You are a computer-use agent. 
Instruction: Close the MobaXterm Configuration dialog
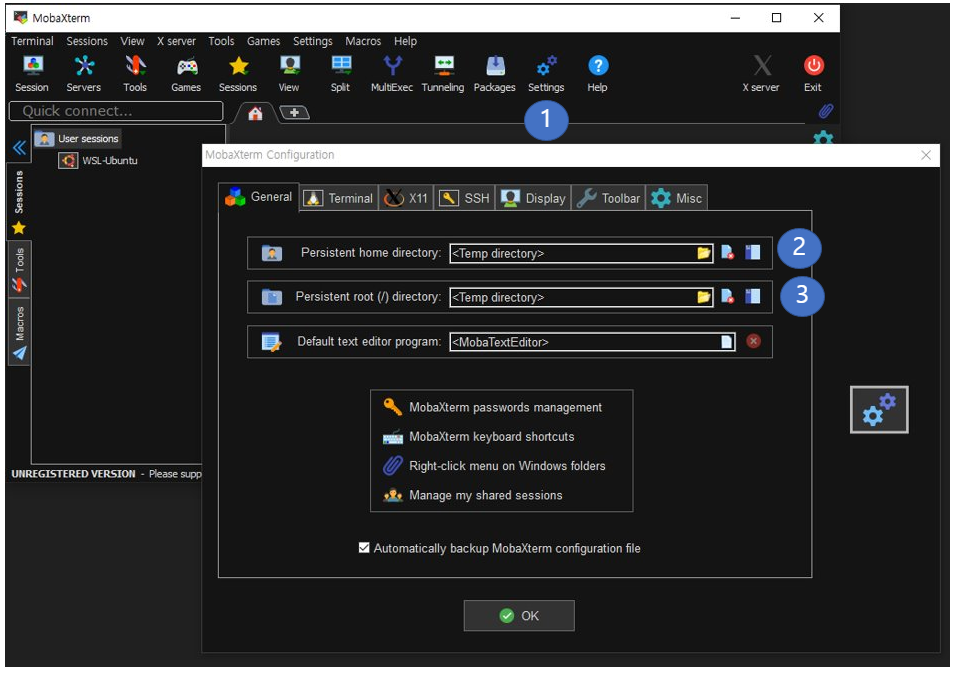click(x=926, y=155)
